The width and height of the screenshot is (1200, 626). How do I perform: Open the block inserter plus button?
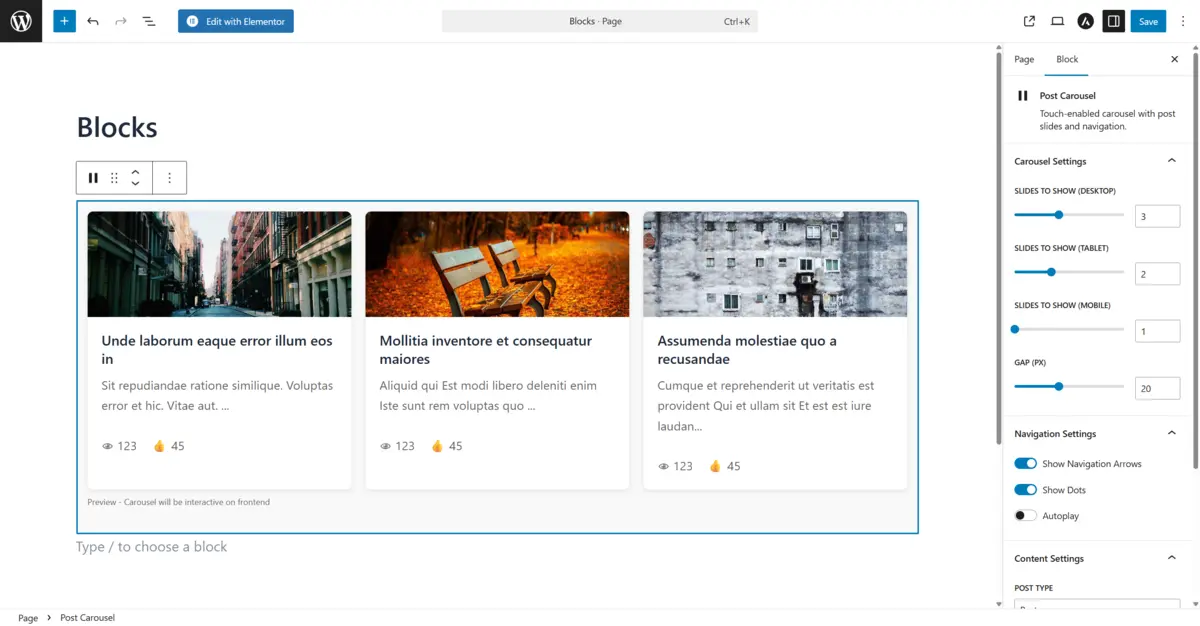click(x=64, y=21)
